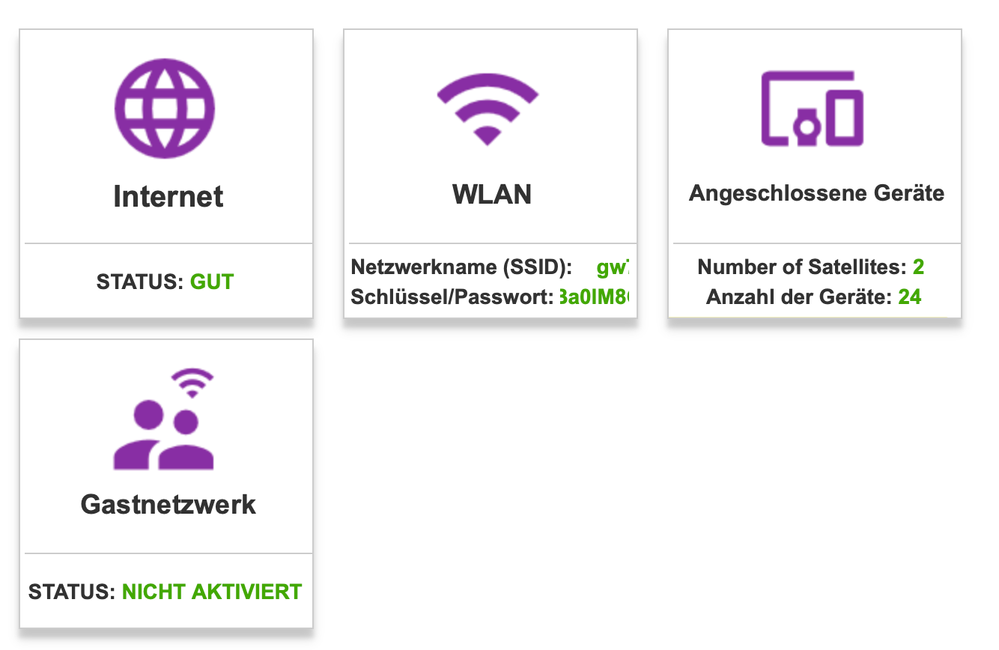Screen dimensions: 999x650
Task: Click the green GUT status value
Action: click(x=212, y=282)
